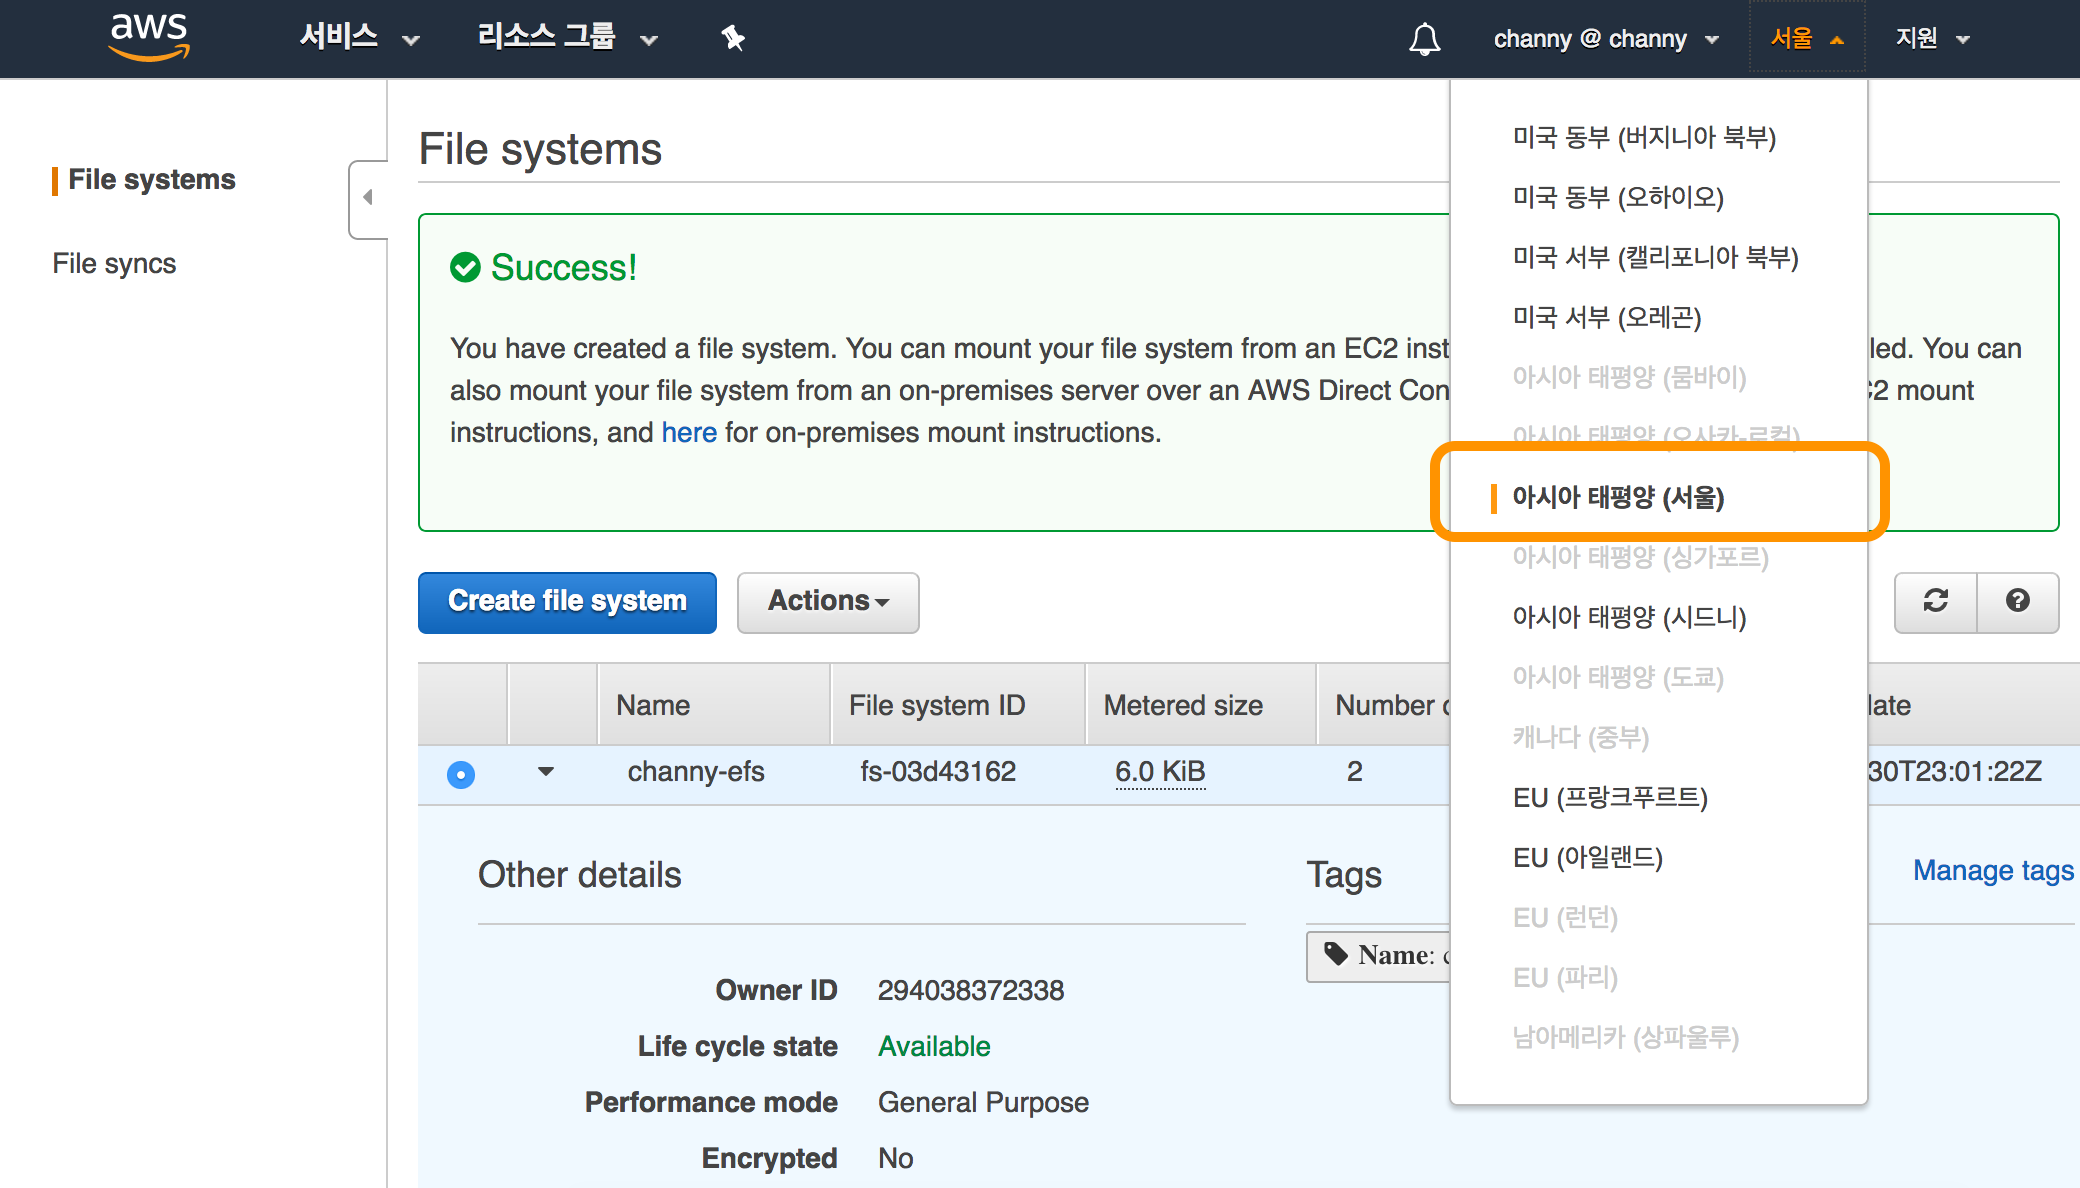
Task: Collapse the left sidebar arrow handle
Action: click(368, 198)
